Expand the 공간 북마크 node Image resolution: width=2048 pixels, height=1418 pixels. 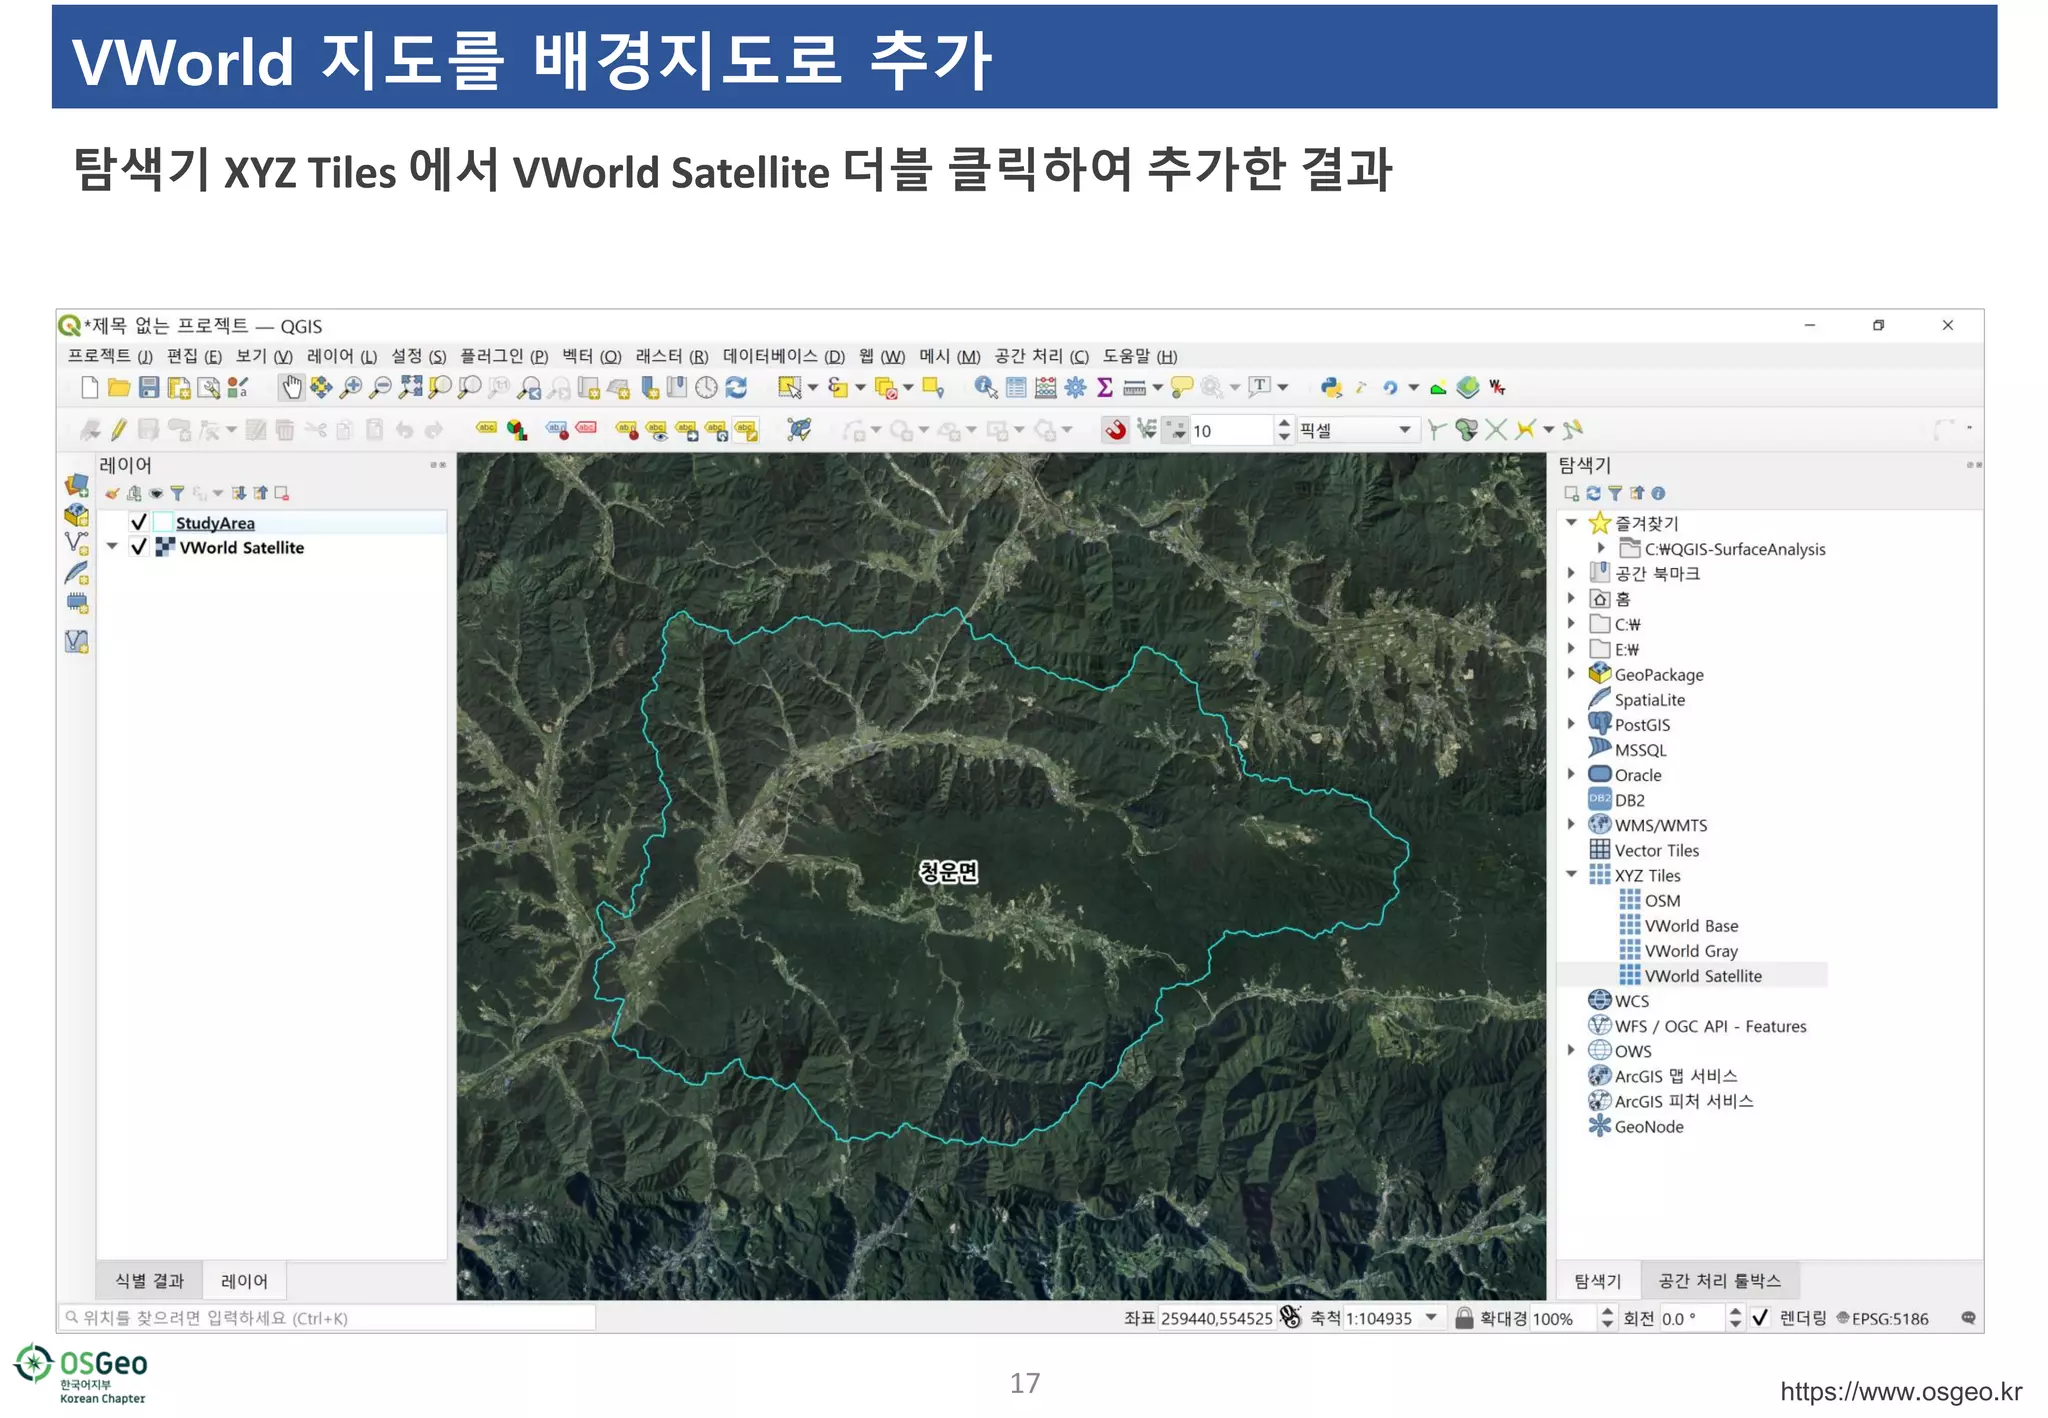[1571, 573]
